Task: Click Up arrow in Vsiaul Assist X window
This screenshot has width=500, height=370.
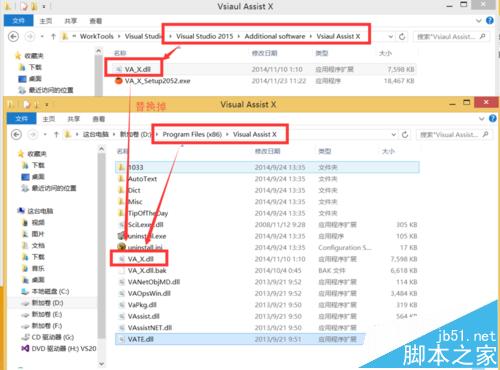Action: click(x=53, y=36)
